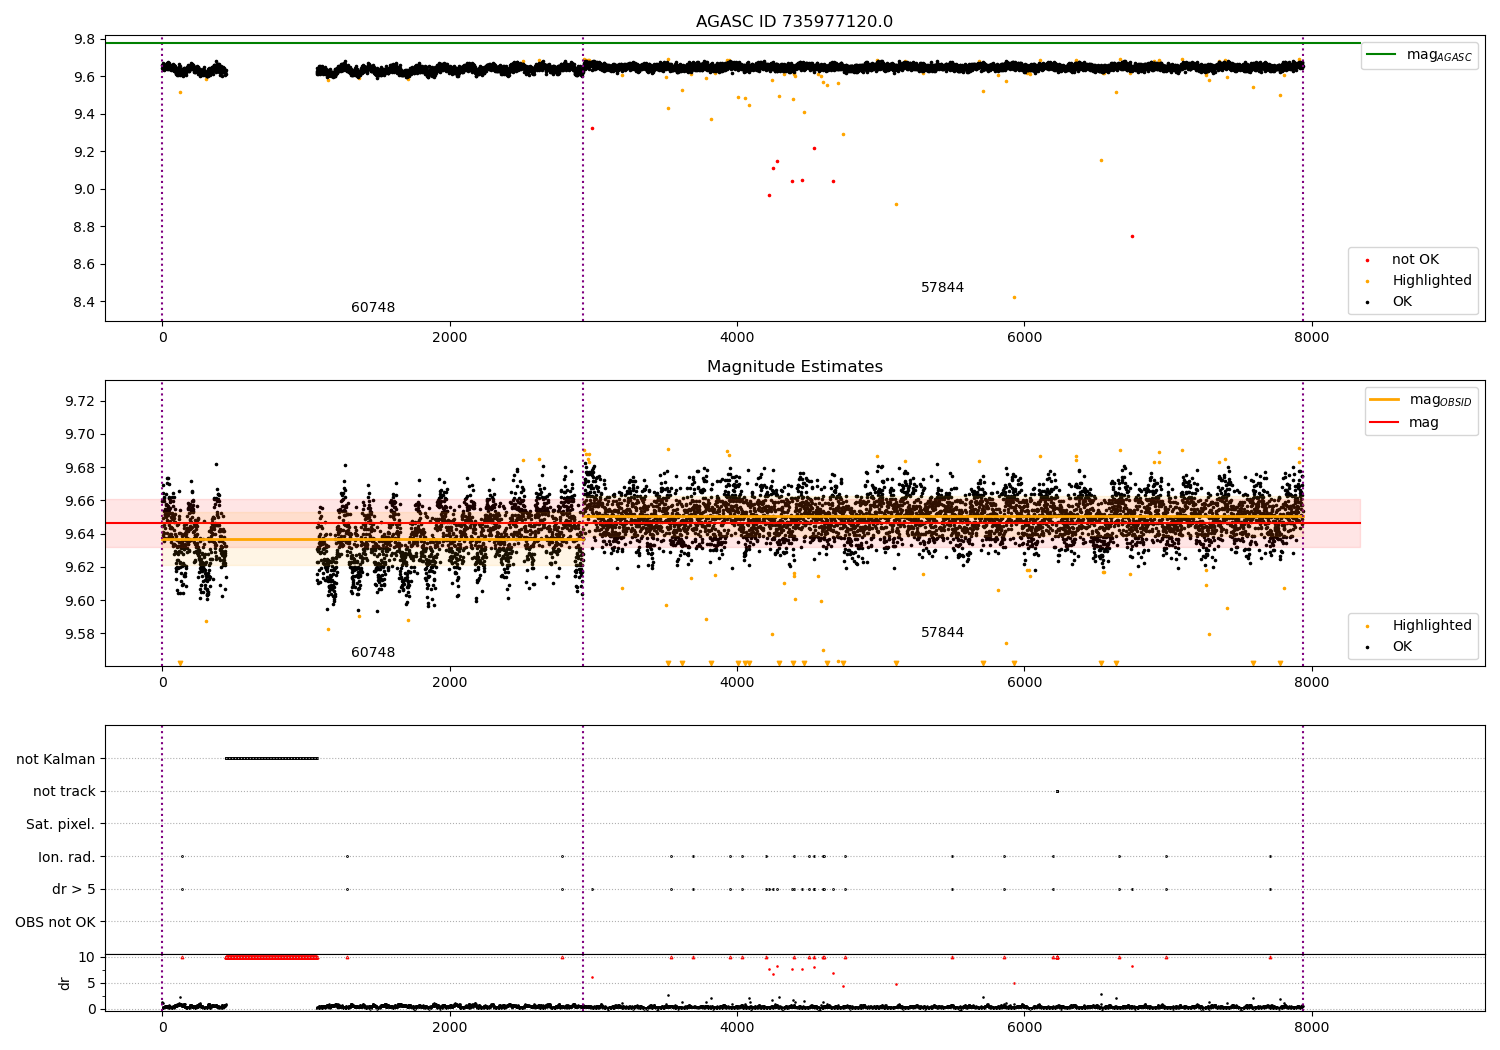Select mag OBSID legend entry in middle plot
Screen dimensions: 1500x1050
1420,400
